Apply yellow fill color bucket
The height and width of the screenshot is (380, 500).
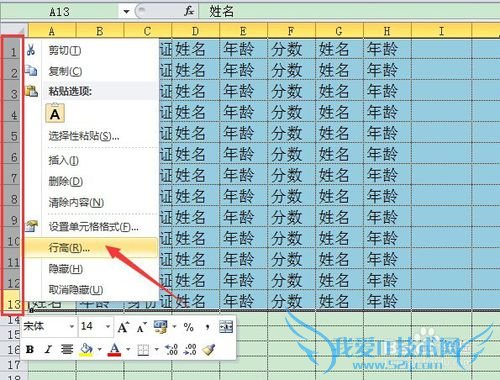tap(86, 350)
